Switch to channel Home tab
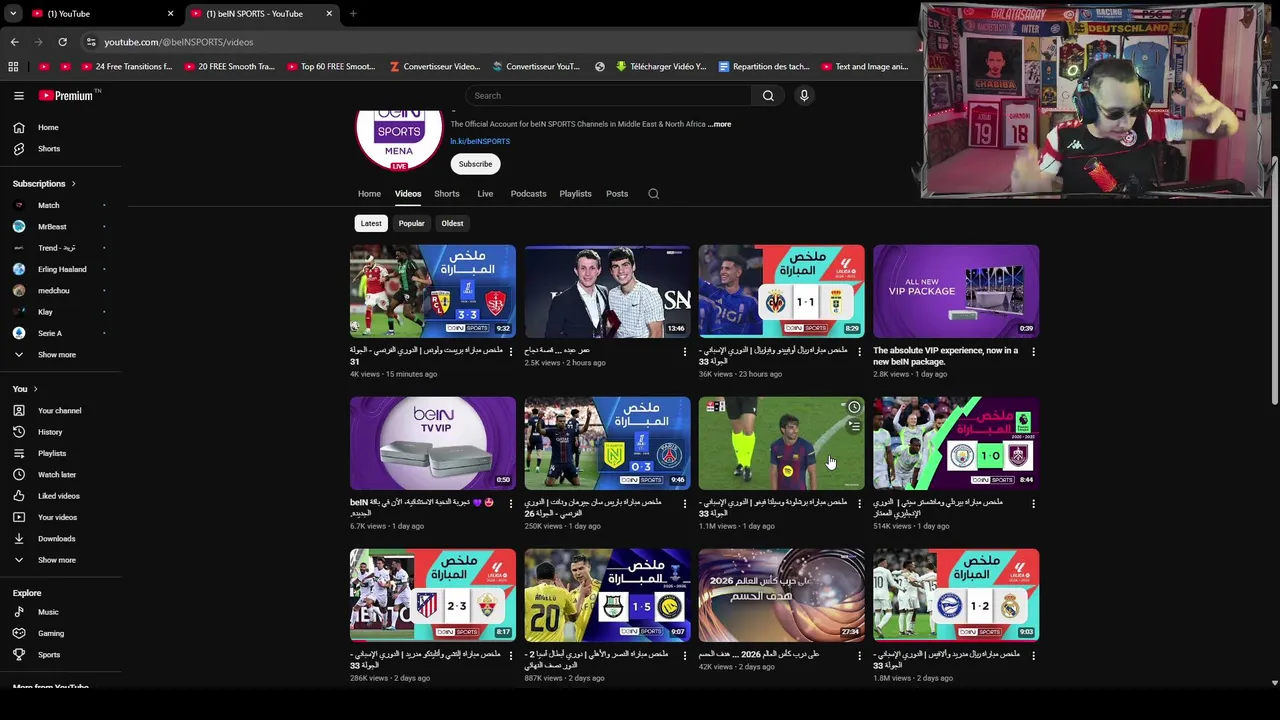This screenshot has width=1280, height=720. click(x=369, y=193)
